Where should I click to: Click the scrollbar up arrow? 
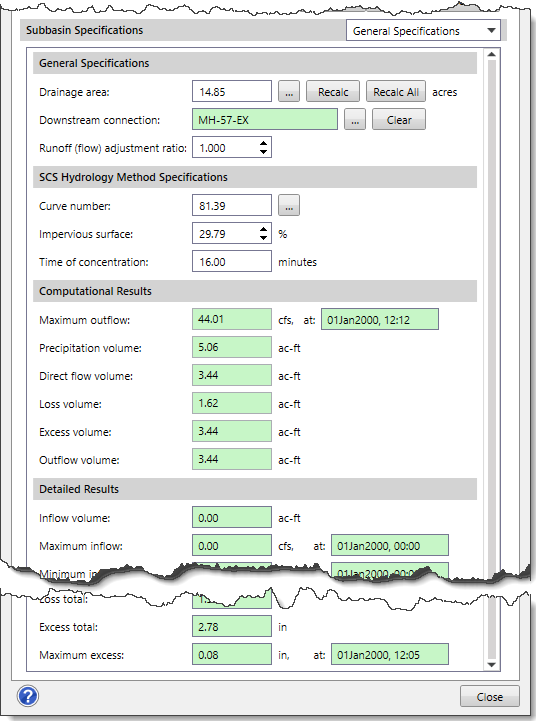point(491,55)
